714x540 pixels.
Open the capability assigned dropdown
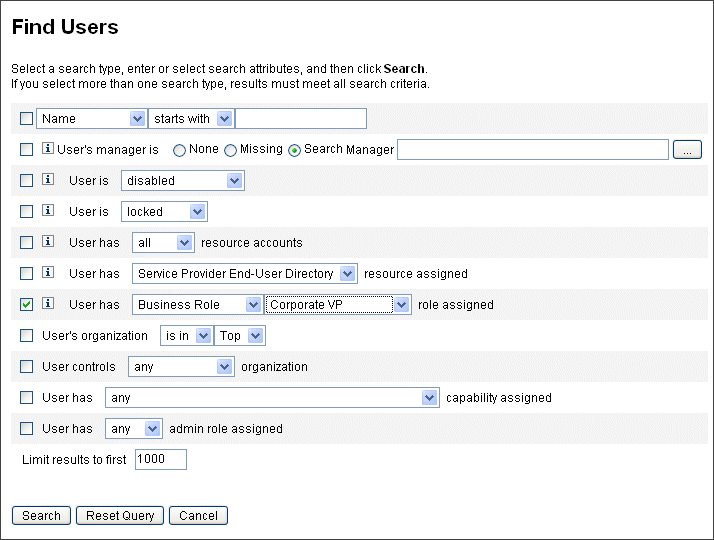click(x=272, y=398)
